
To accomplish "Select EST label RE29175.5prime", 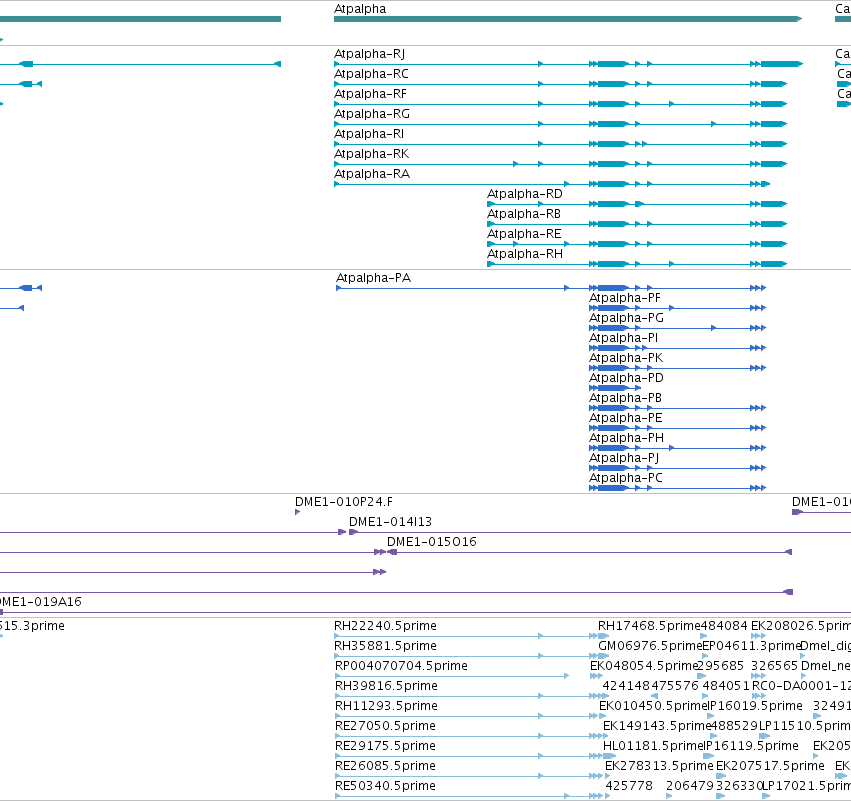I will (x=385, y=747).
